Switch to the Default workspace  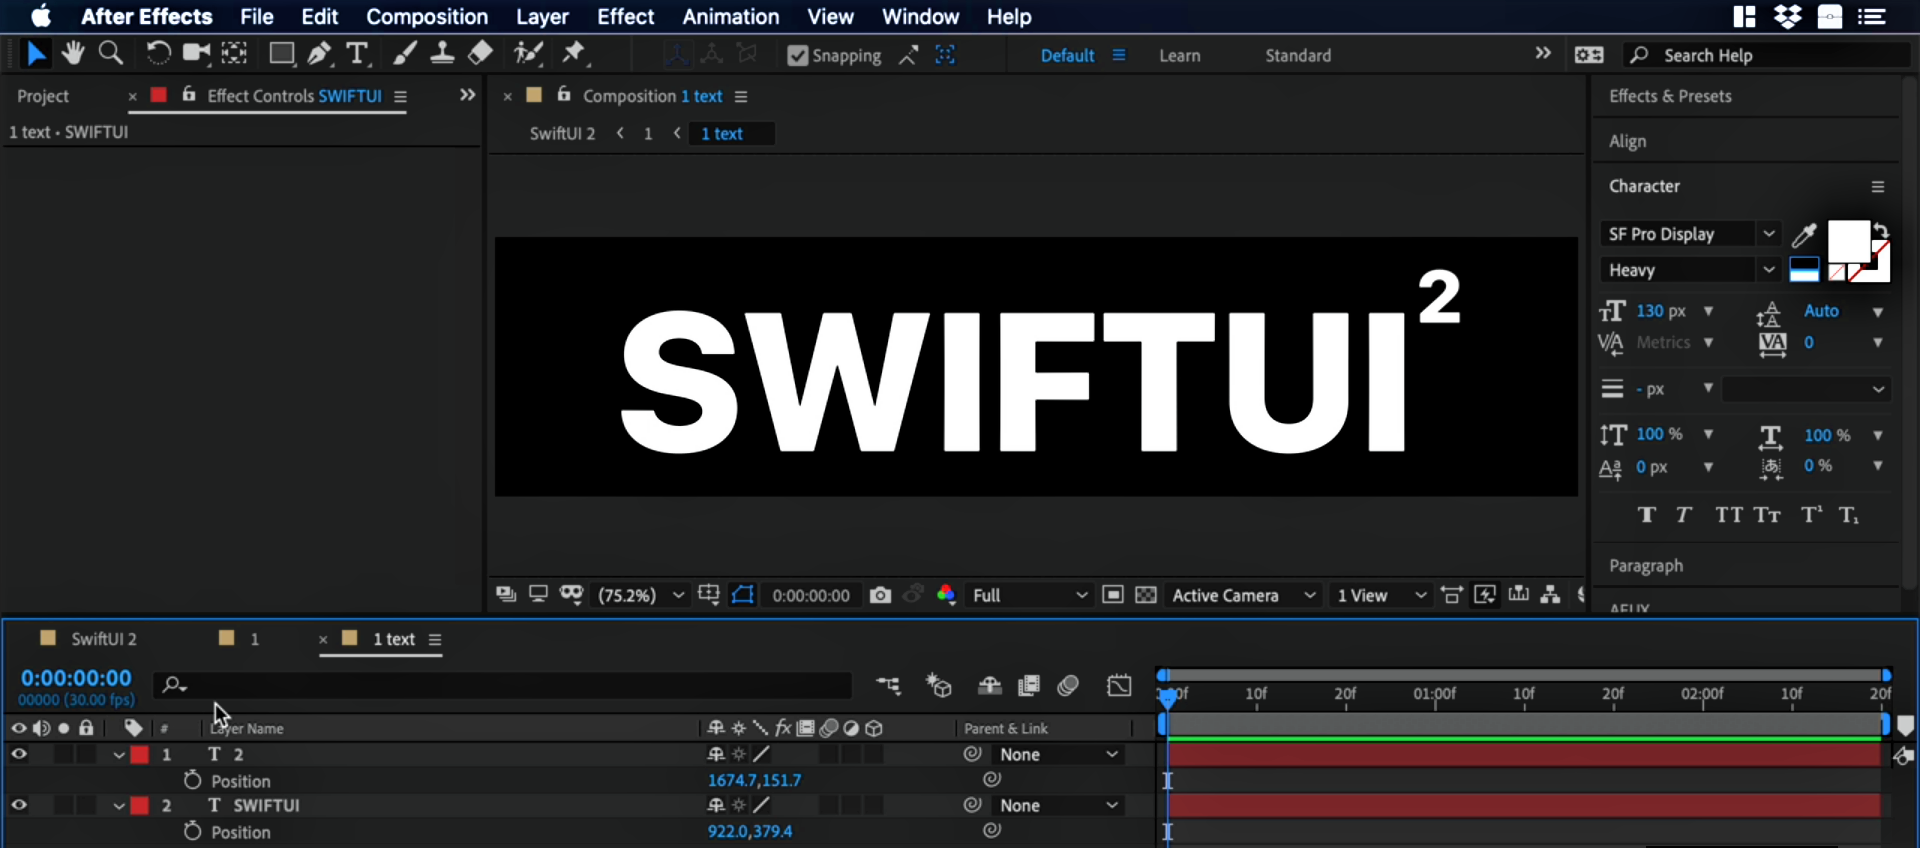tap(1067, 56)
